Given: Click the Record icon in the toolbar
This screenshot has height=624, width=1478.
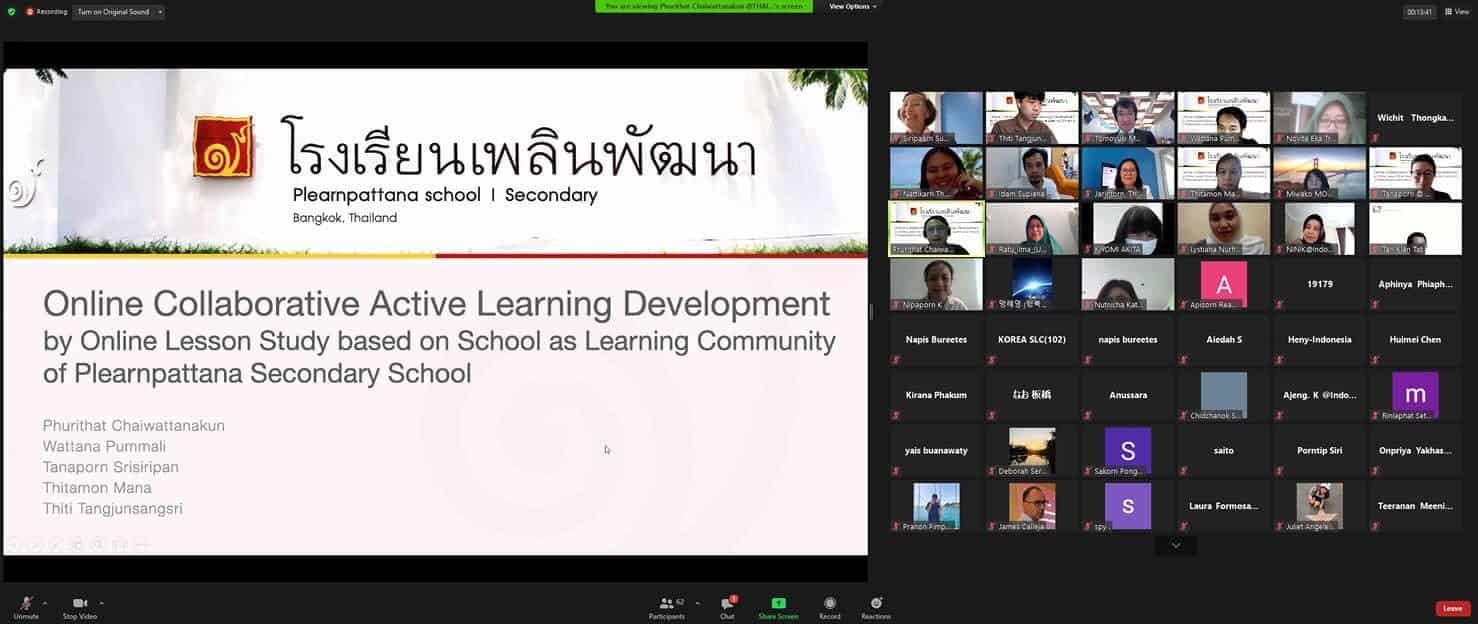Looking at the screenshot, I should click(828, 606).
